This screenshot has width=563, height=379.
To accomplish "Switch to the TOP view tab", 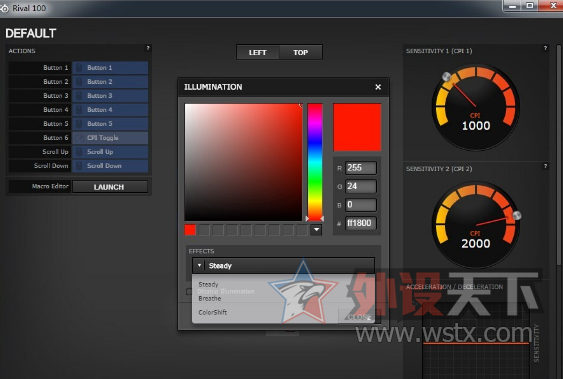I will click(301, 52).
